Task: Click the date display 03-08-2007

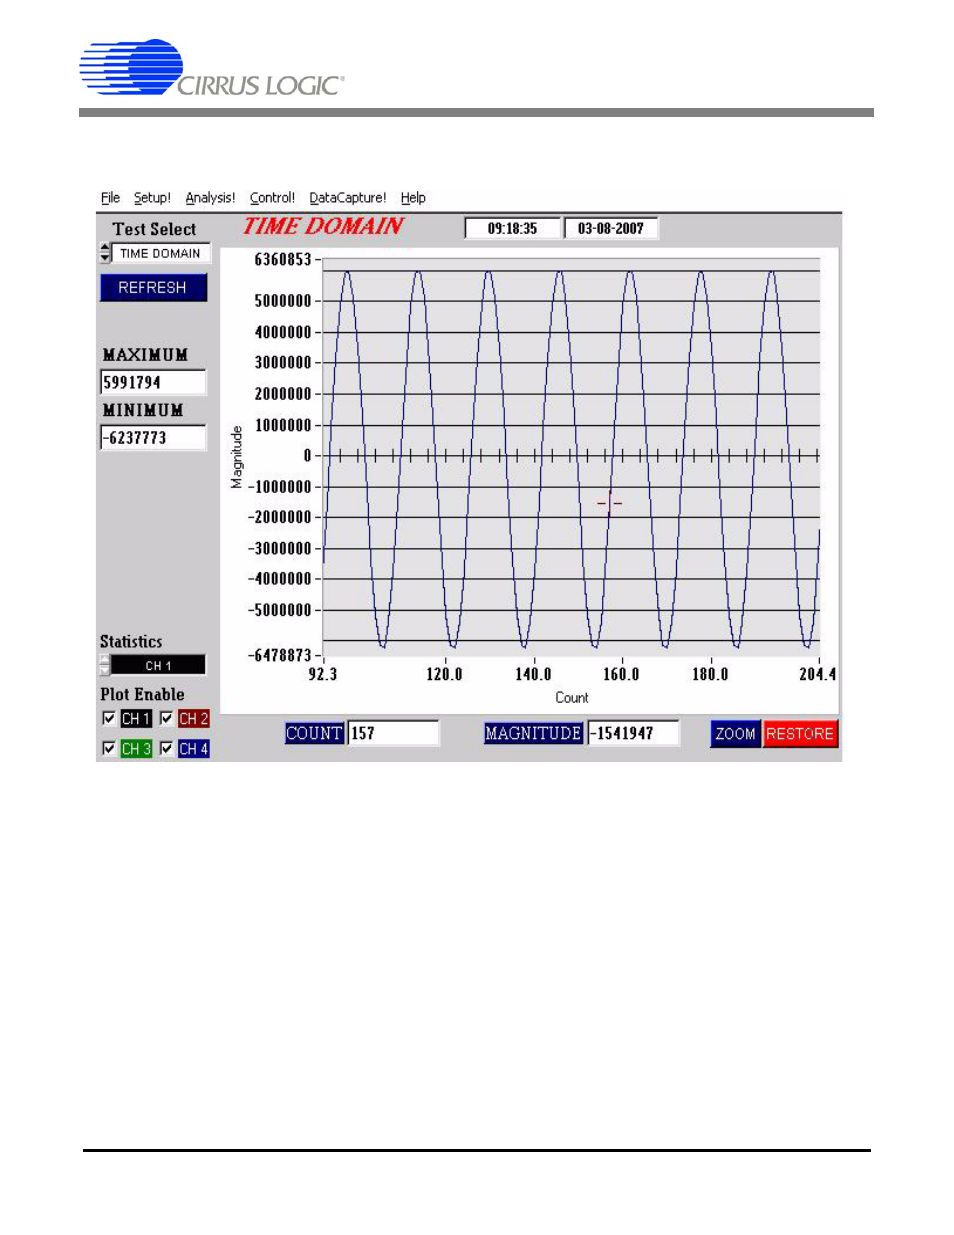Action: (611, 229)
